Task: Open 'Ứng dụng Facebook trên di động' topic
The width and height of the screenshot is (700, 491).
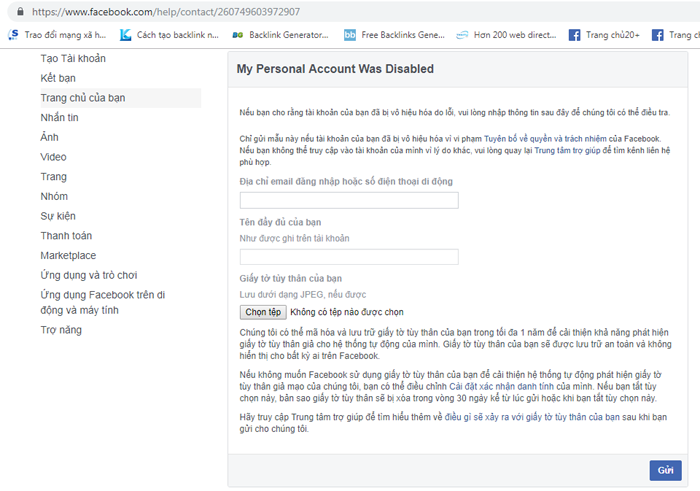Action: pos(103,303)
